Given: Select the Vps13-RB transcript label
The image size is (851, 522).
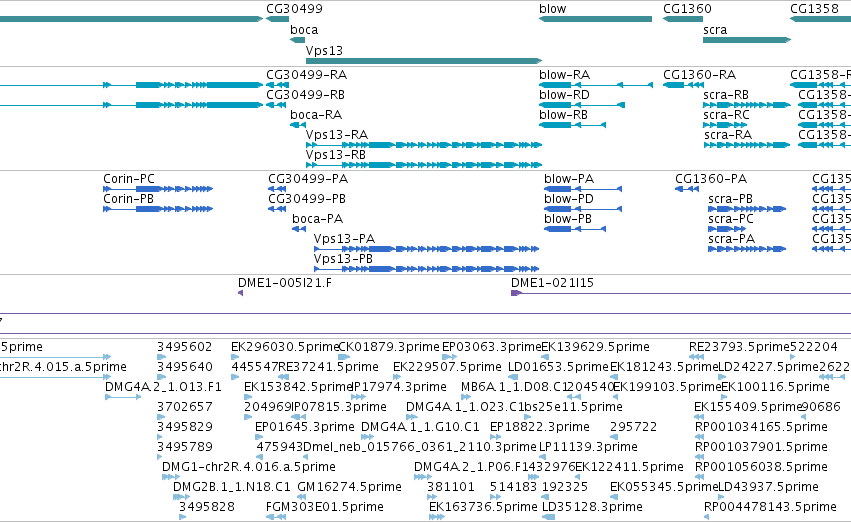Looking at the screenshot, I should 335,155.
